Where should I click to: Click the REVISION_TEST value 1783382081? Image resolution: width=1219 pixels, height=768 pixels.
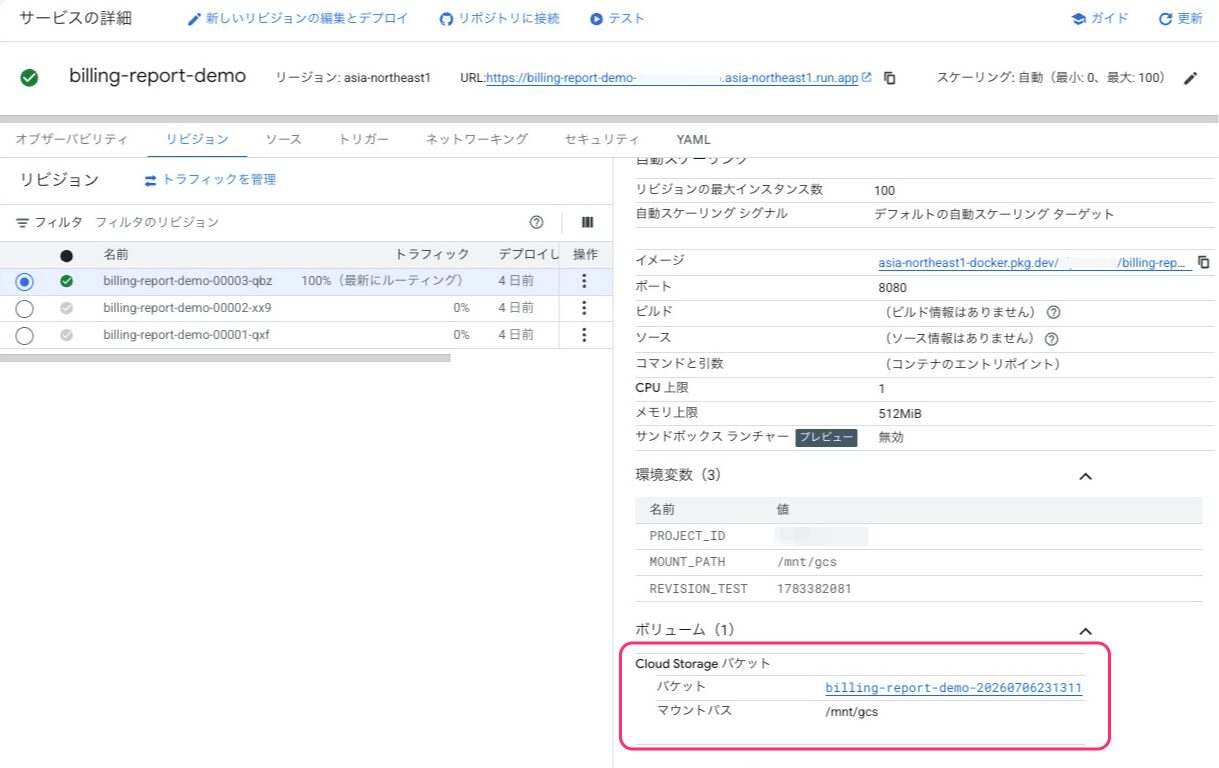(814, 589)
